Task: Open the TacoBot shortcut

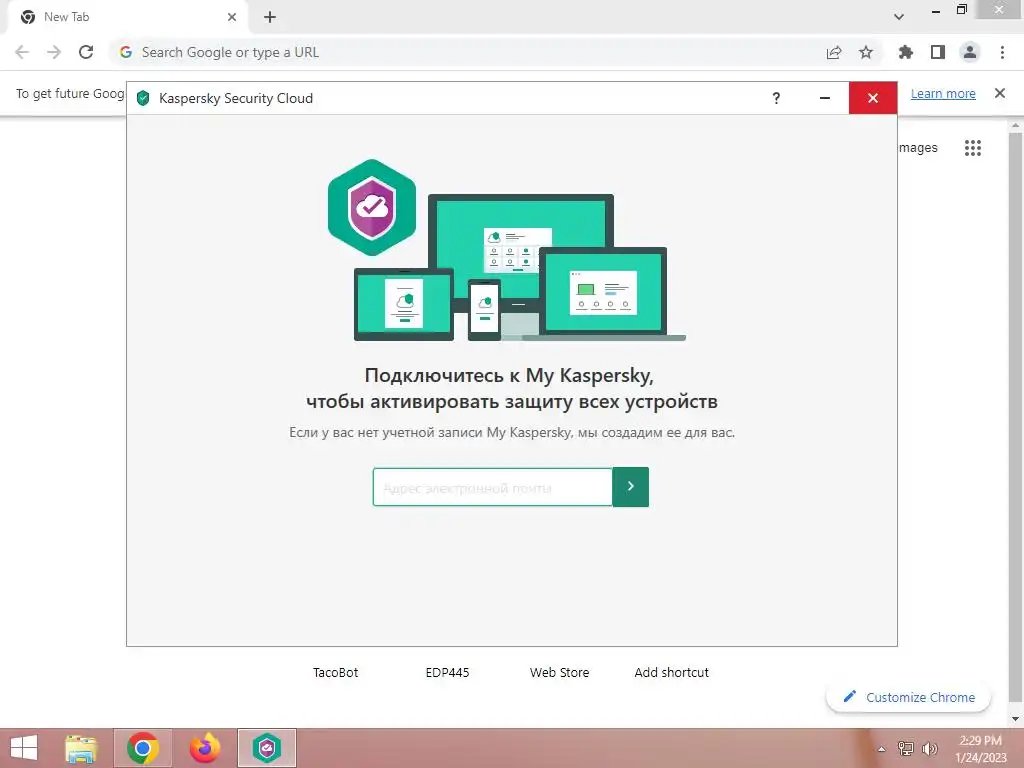Action: 336,672
